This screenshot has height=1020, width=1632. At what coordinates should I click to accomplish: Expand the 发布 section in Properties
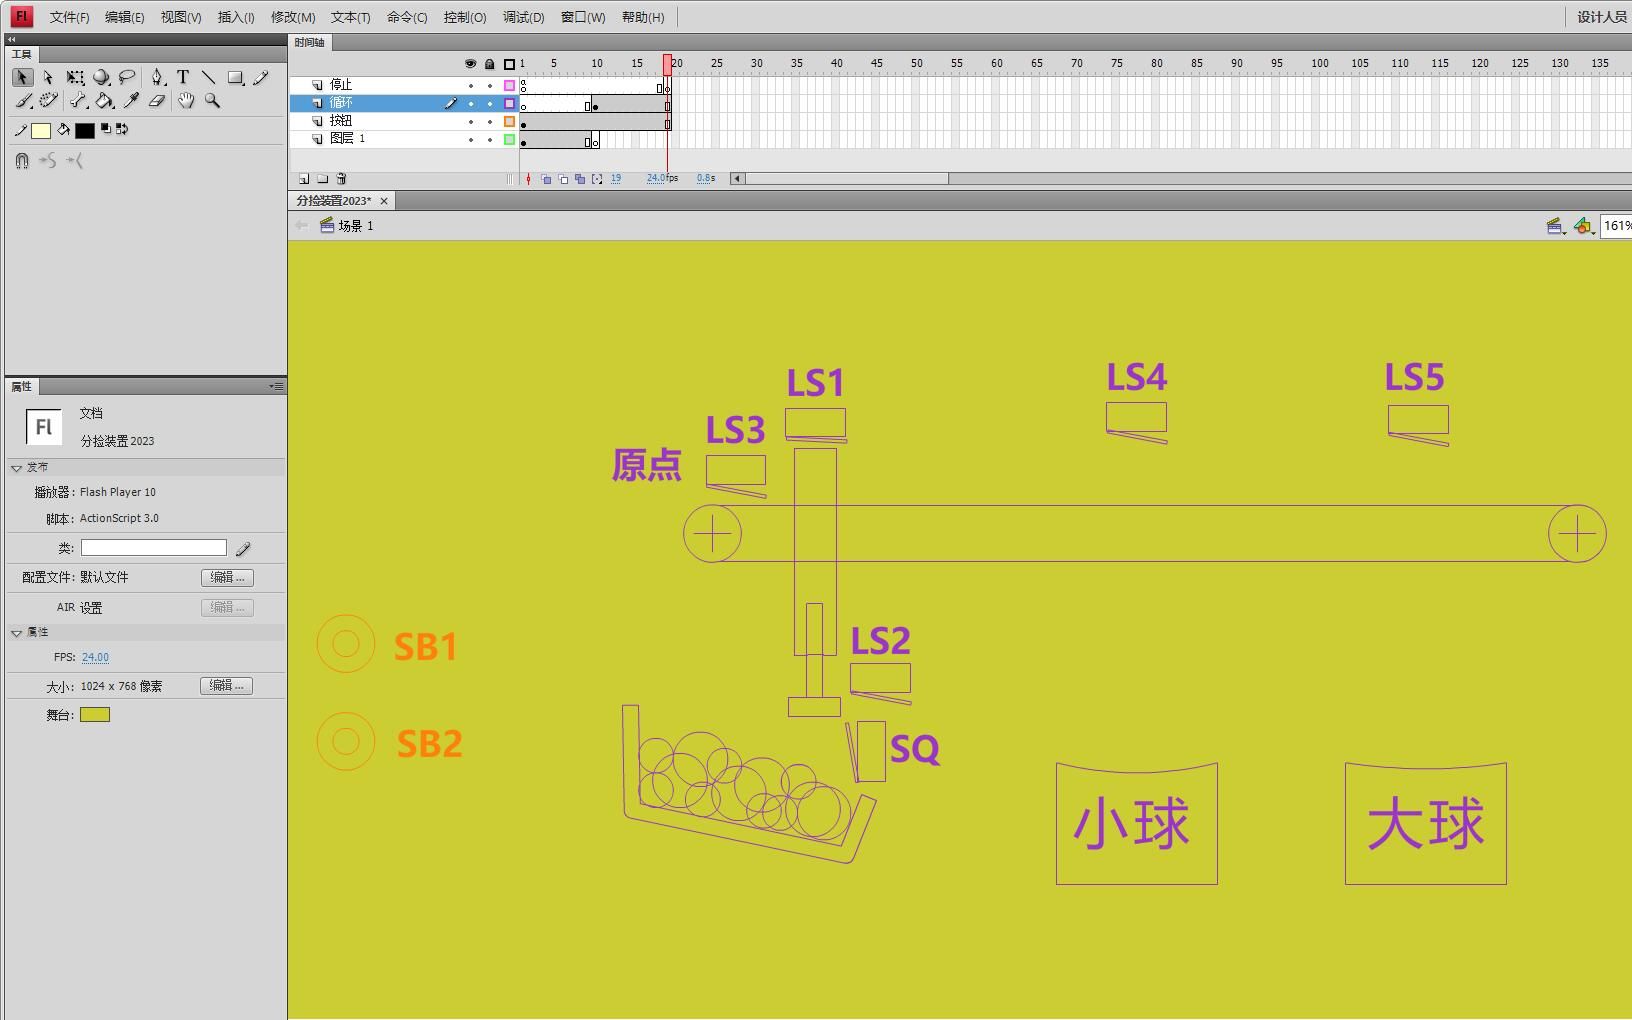point(17,466)
